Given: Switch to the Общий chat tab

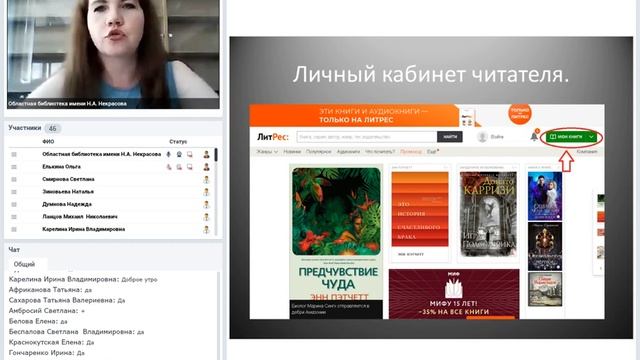Looking at the screenshot, I should 24,264.
